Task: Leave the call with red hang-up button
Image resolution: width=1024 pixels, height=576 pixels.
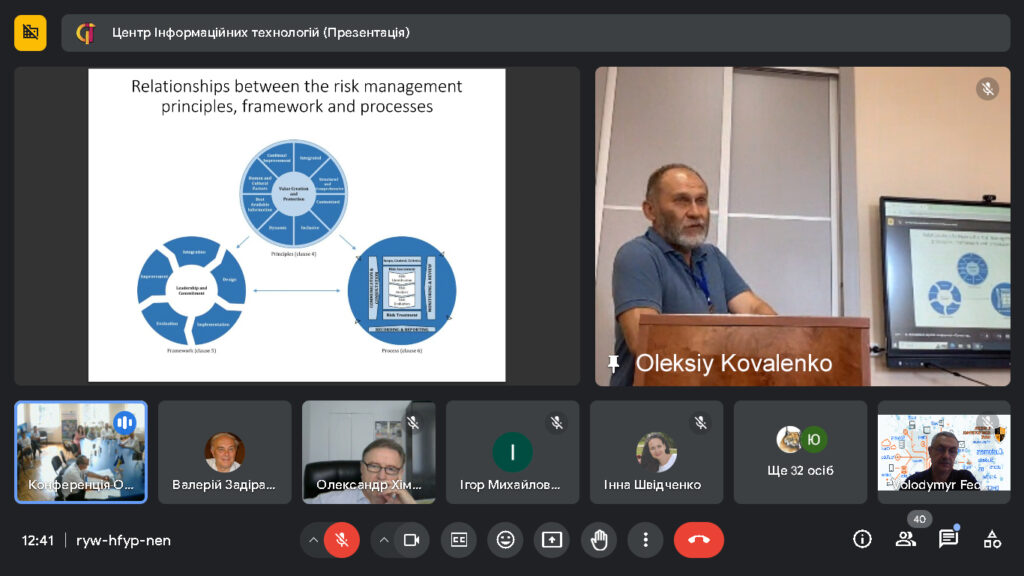Action: tap(698, 540)
